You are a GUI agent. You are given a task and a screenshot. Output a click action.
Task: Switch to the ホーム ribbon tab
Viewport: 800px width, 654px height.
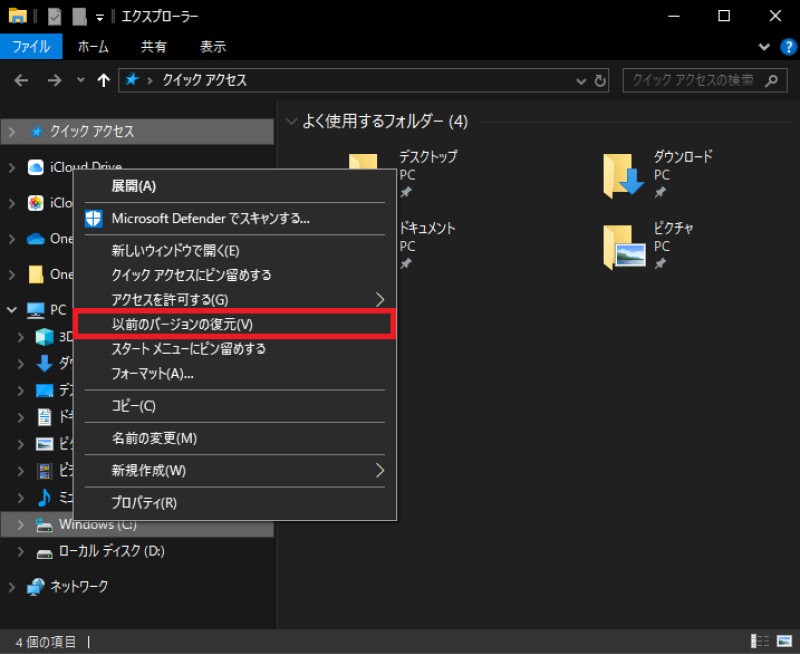tap(93, 46)
